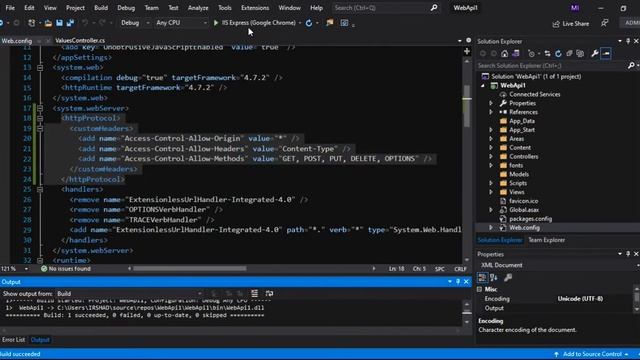
Task: Click the feedback icon next to Live Share
Action: (604, 23)
